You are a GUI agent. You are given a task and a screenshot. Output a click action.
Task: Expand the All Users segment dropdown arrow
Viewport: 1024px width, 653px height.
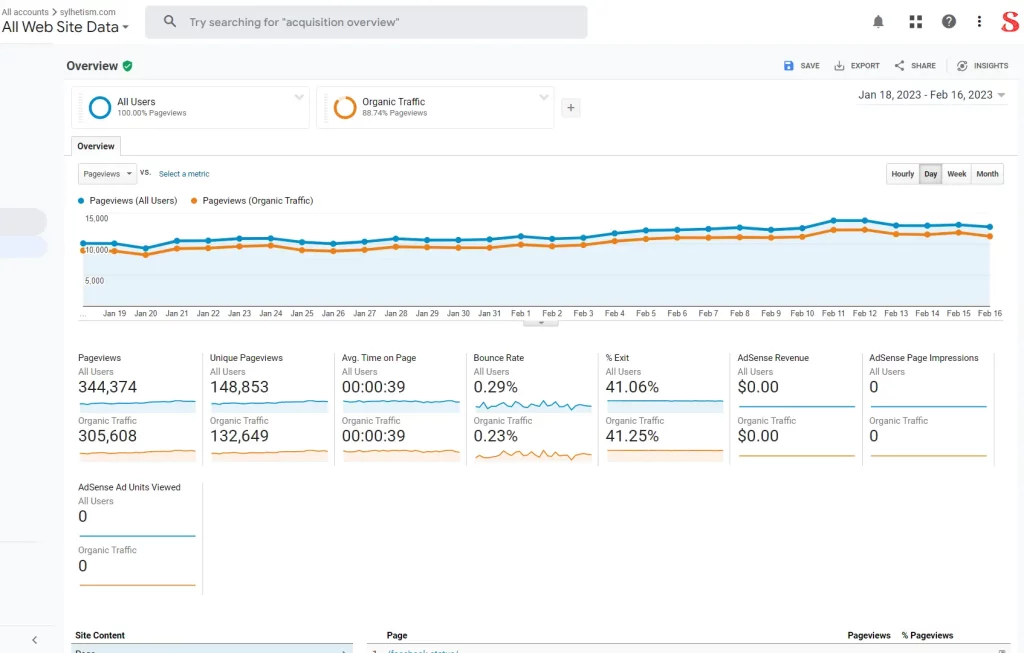pos(299,97)
